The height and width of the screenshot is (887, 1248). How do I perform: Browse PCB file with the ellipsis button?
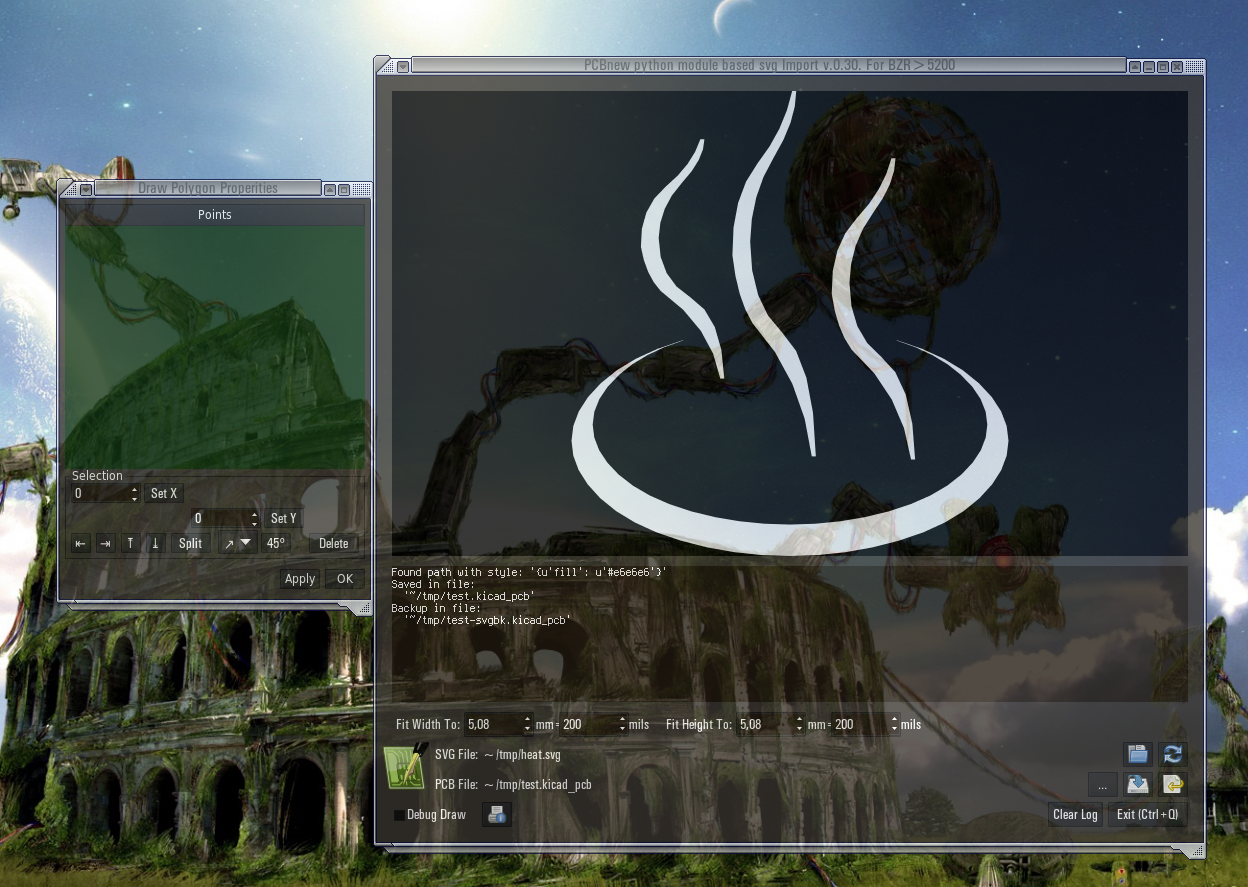pyautogui.click(x=1102, y=785)
